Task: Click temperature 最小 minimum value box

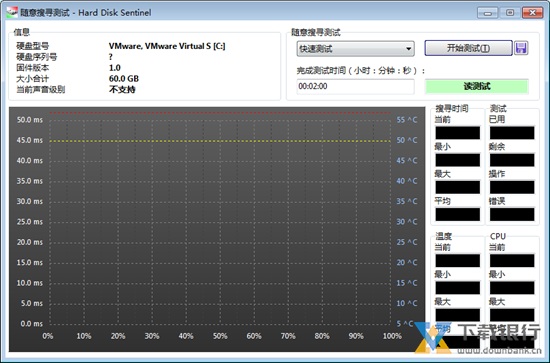Action: [458, 288]
